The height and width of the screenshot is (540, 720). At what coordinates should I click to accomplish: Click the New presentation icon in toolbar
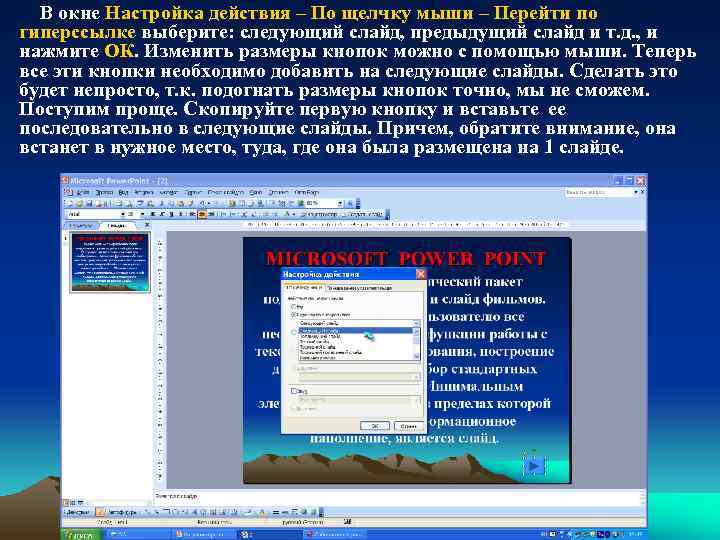(69, 203)
